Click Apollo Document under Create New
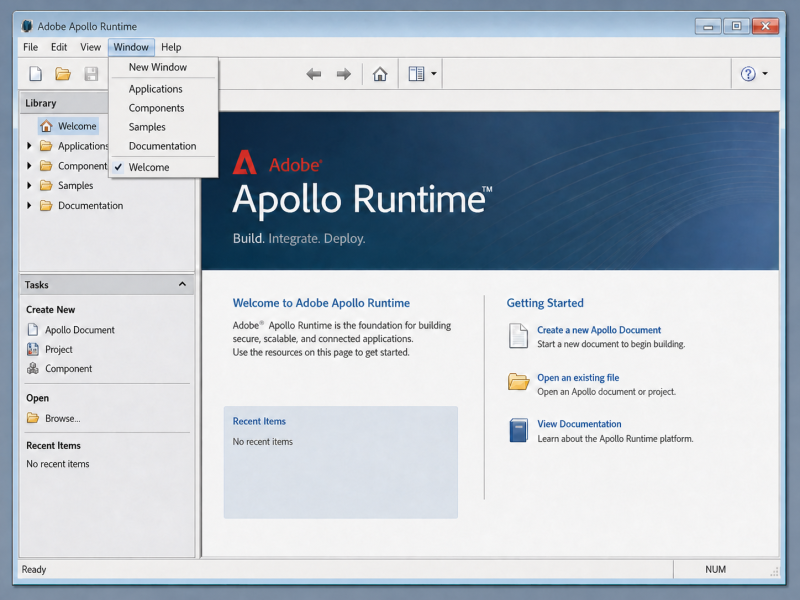800x600 pixels. pyautogui.click(x=80, y=330)
